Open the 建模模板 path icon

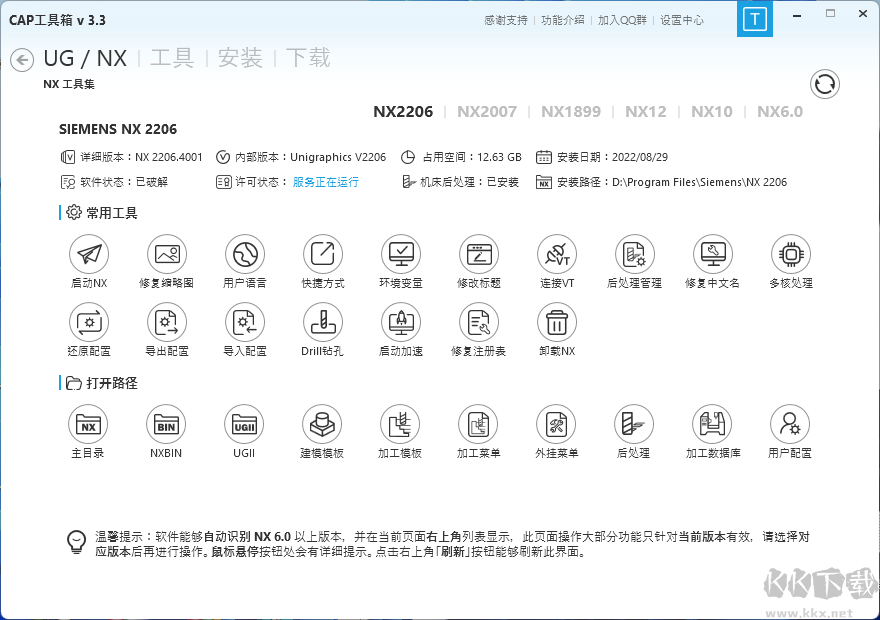tap(322, 424)
